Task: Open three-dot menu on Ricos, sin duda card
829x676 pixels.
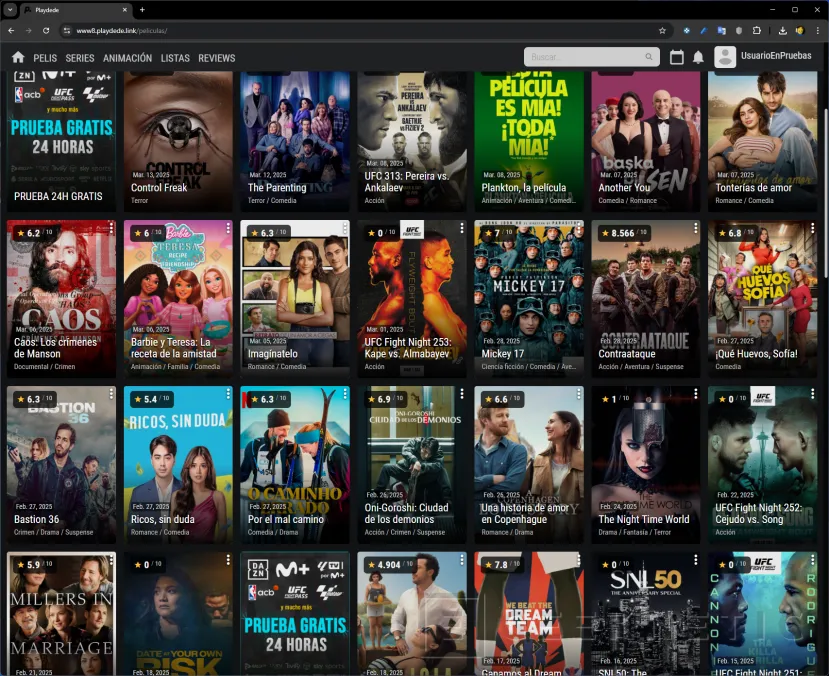Action: (228, 394)
